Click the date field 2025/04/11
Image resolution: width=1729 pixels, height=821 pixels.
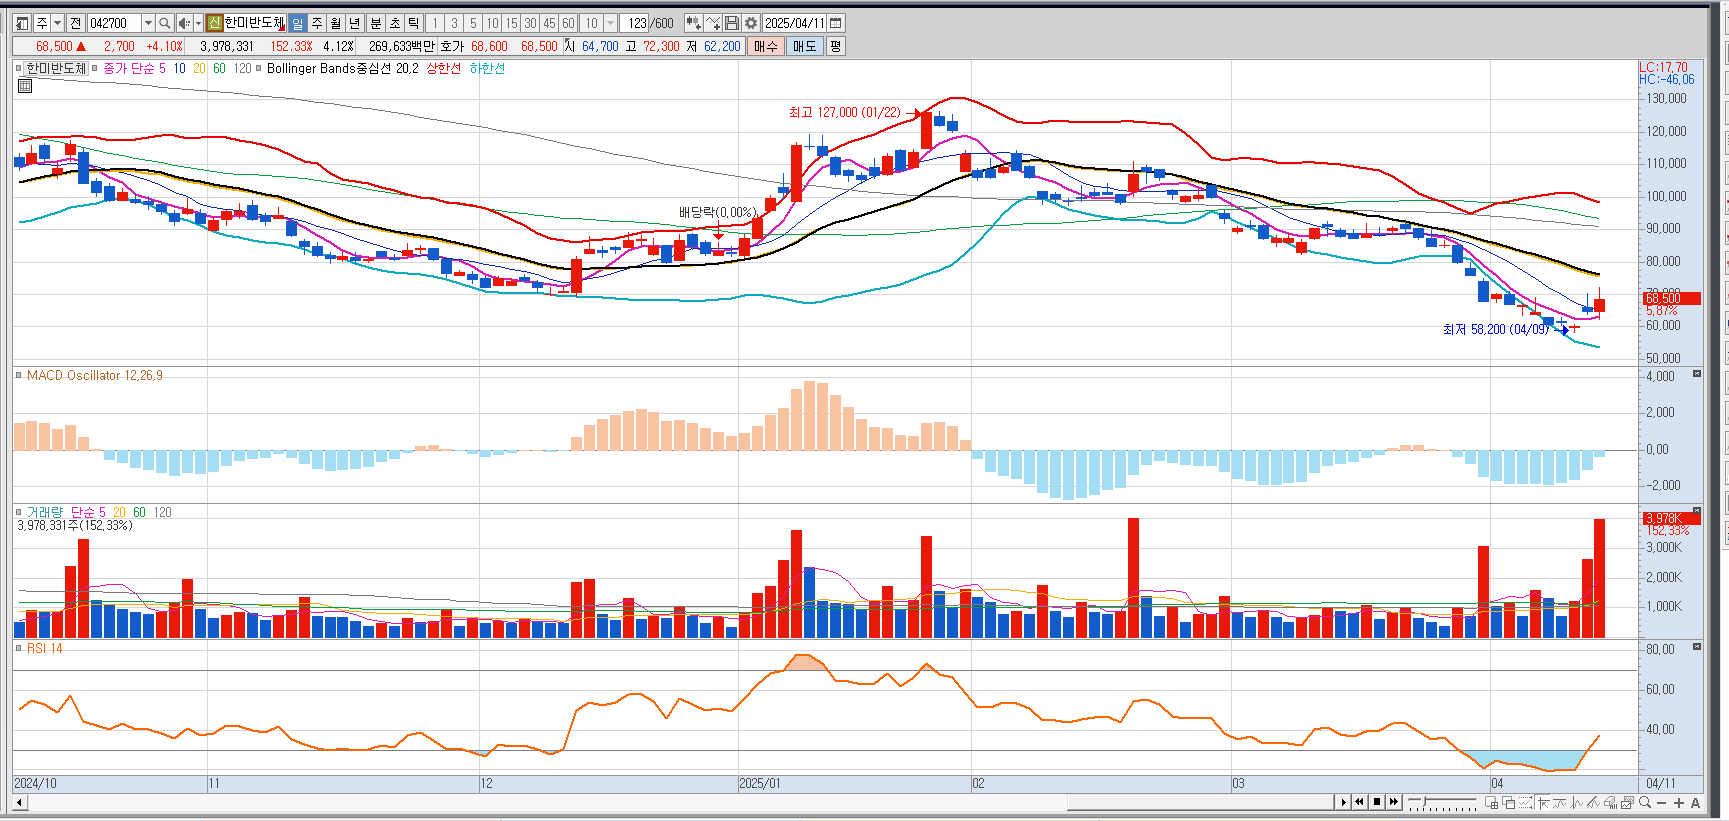795,23
